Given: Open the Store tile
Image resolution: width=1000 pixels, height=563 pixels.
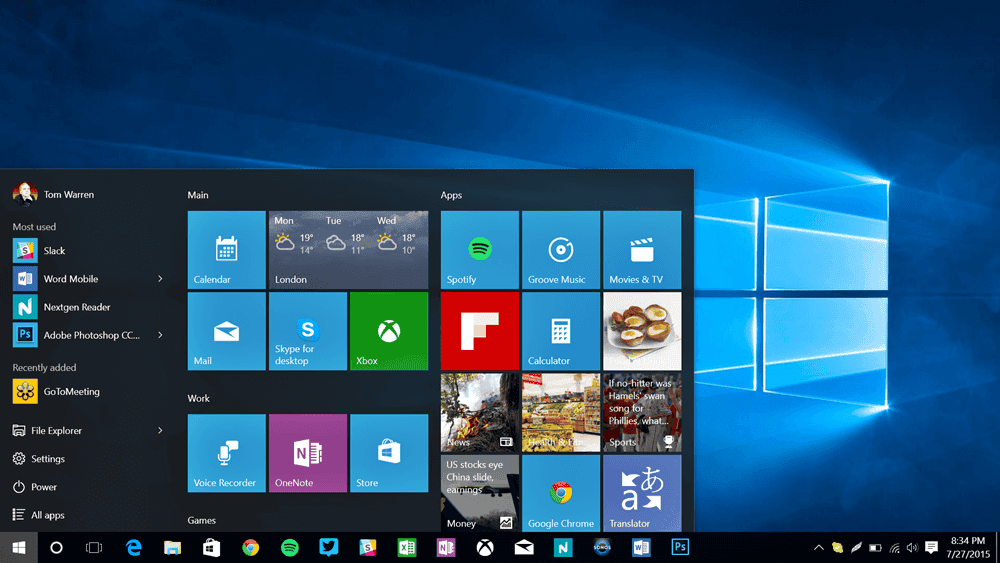Looking at the screenshot, I should 389,453.
